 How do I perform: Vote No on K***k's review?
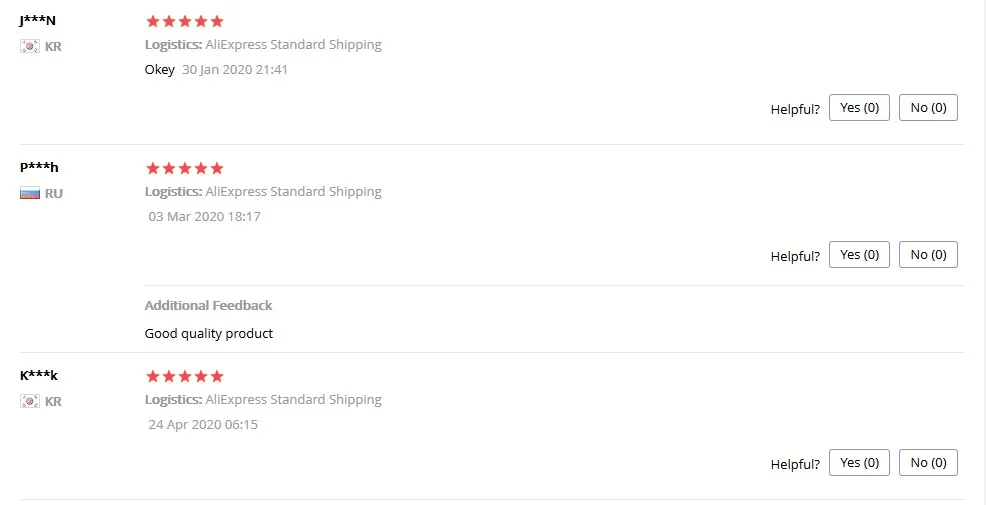click(x=928, y=462)
